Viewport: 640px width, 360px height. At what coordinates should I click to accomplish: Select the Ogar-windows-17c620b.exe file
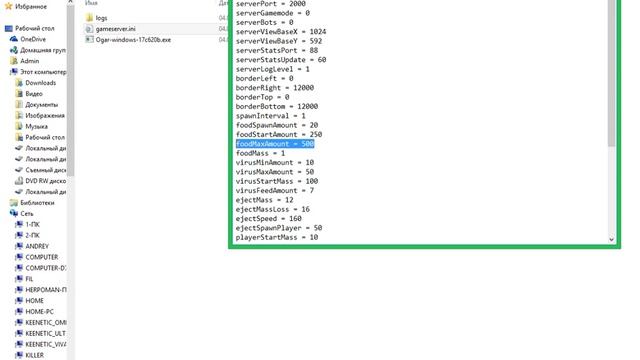128,40
